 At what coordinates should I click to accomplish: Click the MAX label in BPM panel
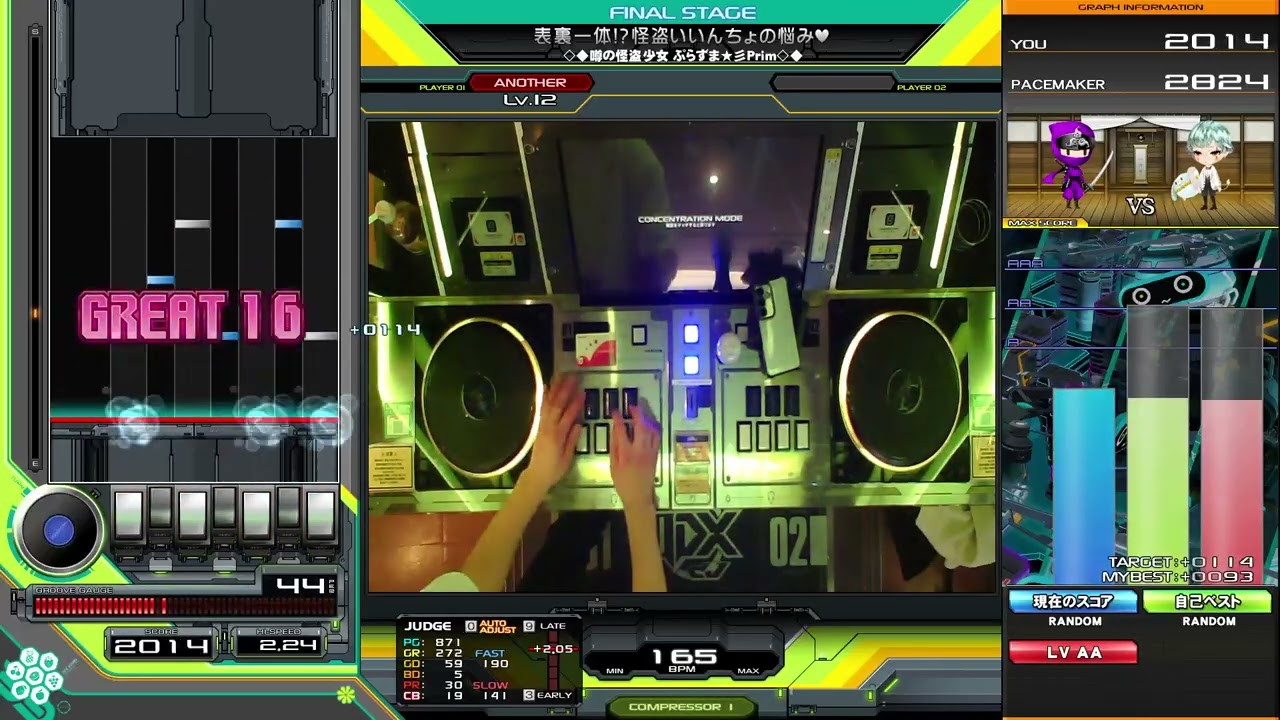[748, 671]
